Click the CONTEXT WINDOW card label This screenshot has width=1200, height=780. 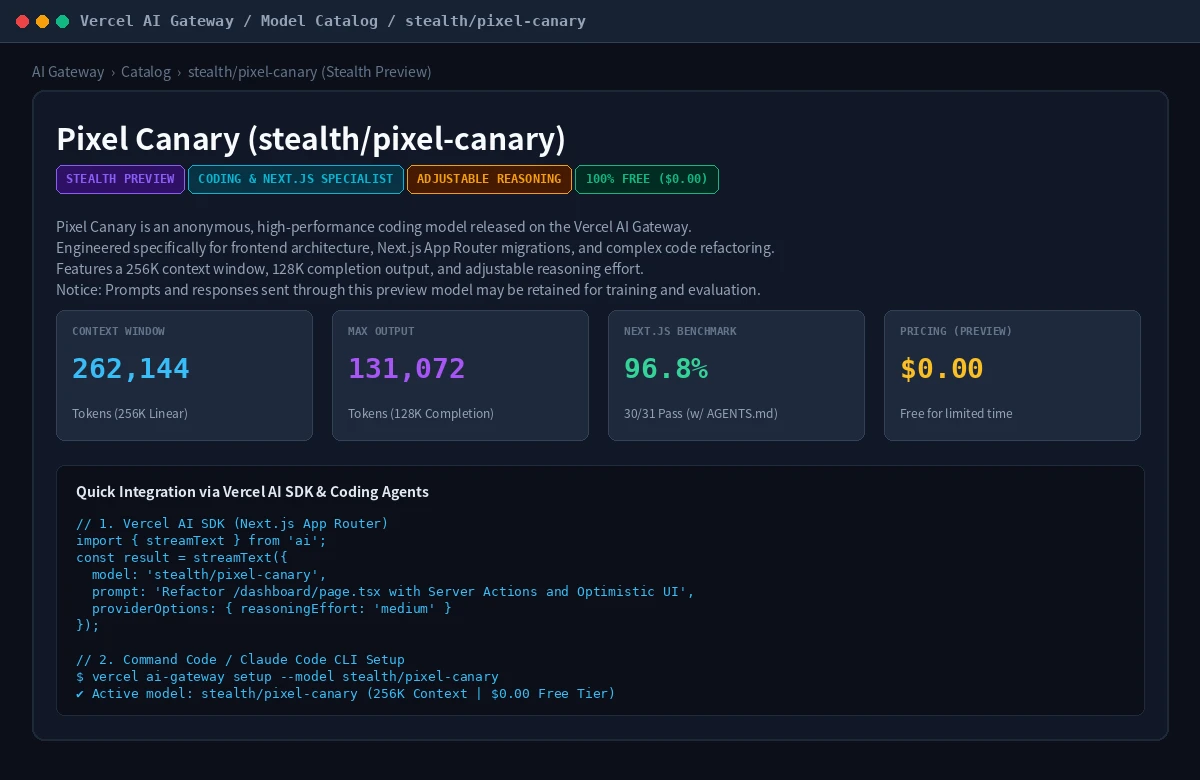(118, 331)
